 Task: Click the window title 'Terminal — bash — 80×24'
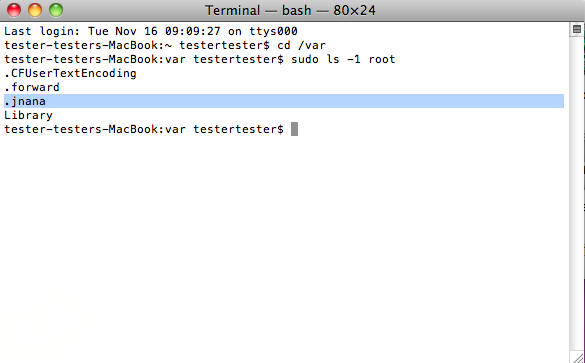290,10
